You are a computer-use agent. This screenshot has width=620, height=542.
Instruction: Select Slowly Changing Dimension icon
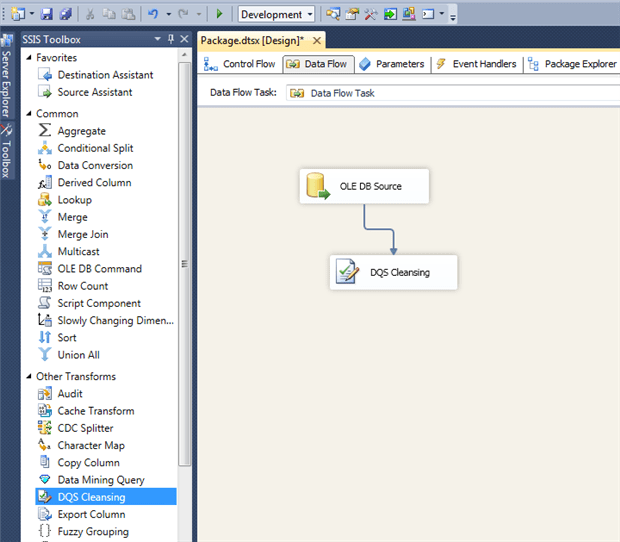pos(45,320)
